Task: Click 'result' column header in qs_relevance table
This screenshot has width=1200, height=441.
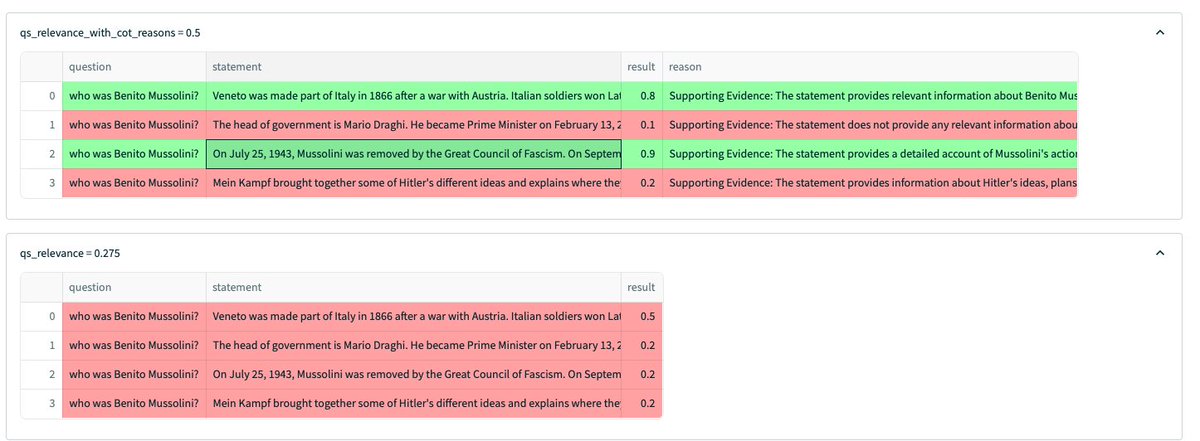Action: tap(641, 287)
